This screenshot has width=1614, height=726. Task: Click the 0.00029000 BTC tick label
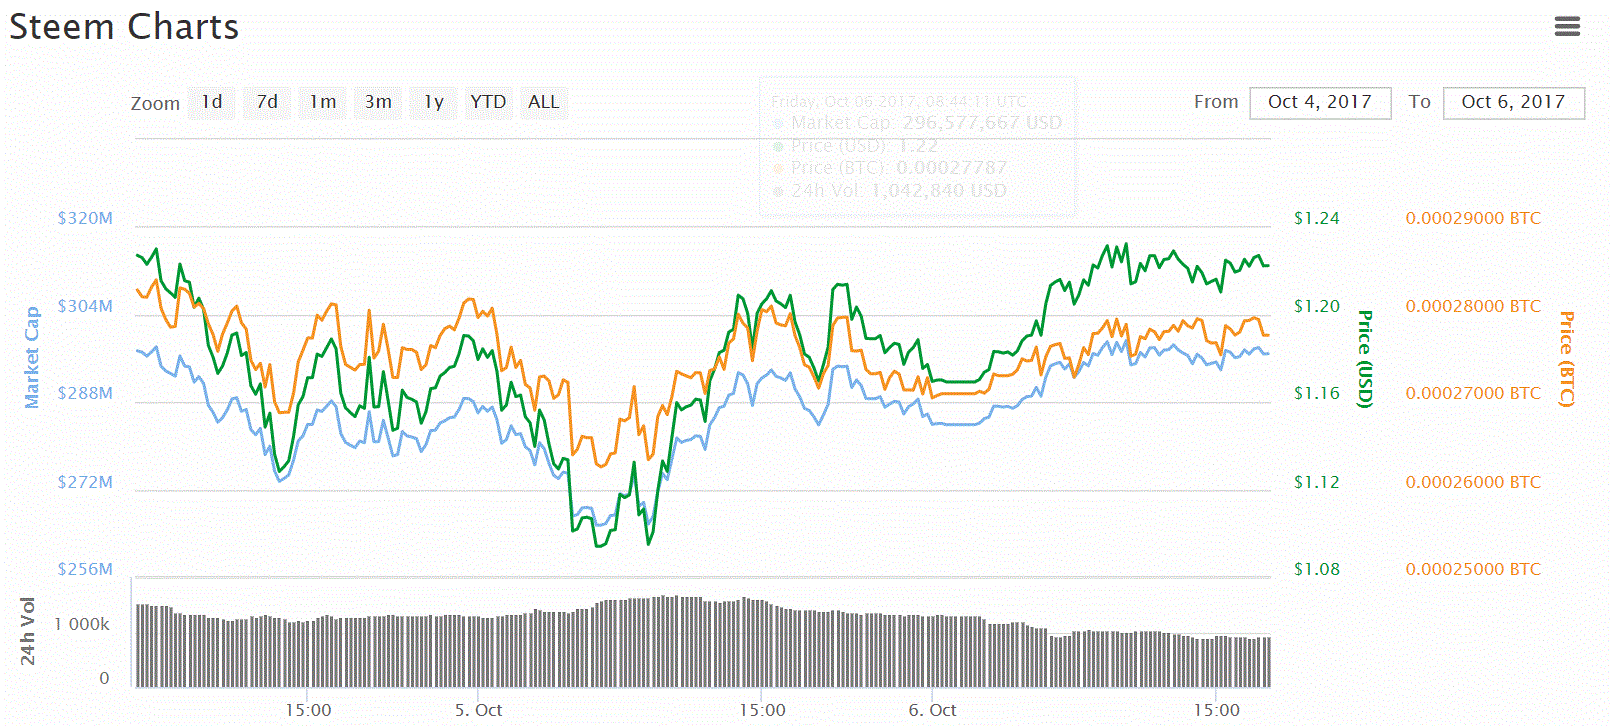tap(1473, 218)
